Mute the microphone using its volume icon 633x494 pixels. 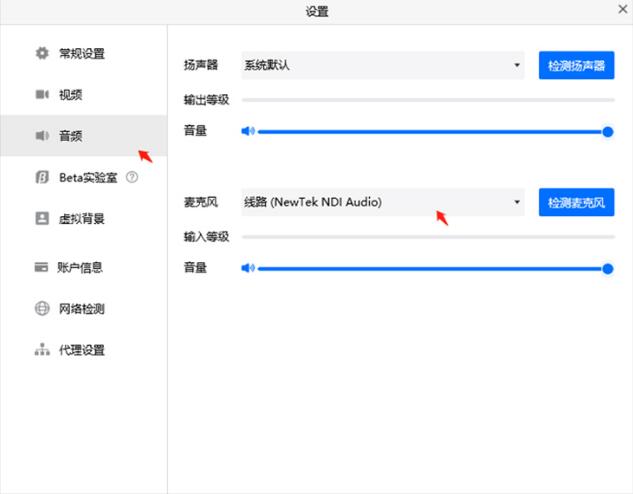[x=248, y=268]
